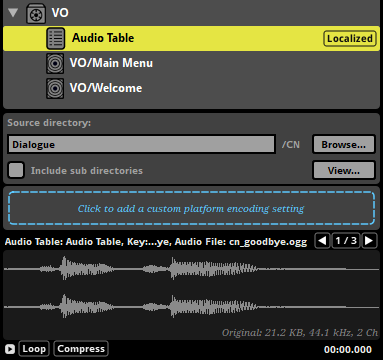Screen dimensions: 383x360
Task: Click the VO bank icon
Action: pos(36,14)
